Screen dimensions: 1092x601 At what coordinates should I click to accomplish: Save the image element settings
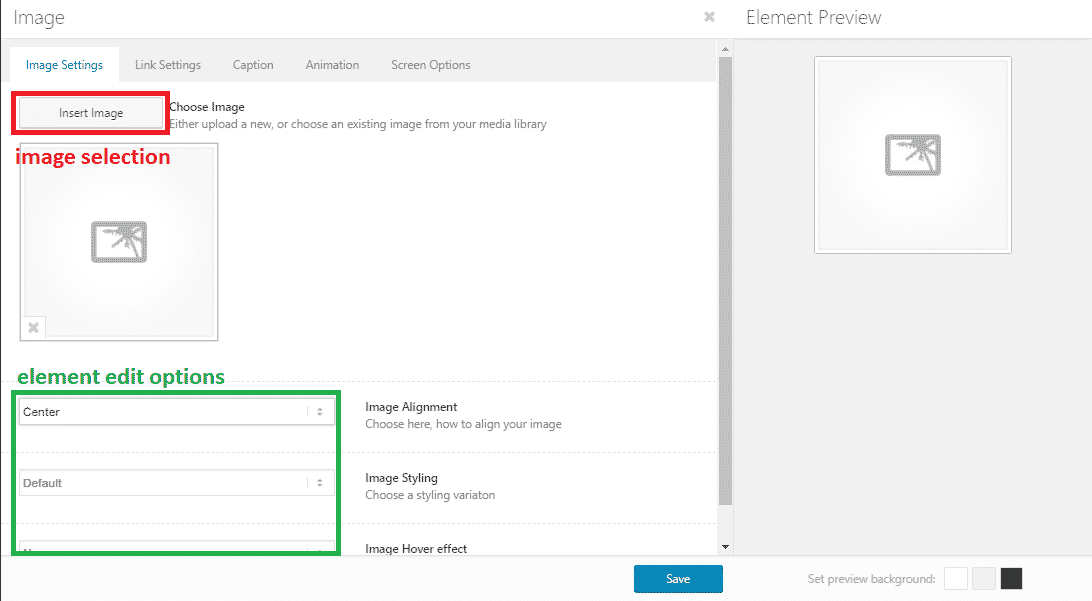[x=678, y=579]
